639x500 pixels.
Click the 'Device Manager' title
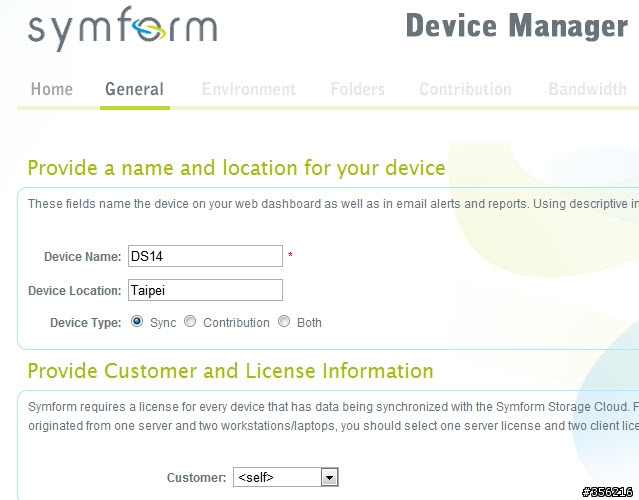click(517, 26)
